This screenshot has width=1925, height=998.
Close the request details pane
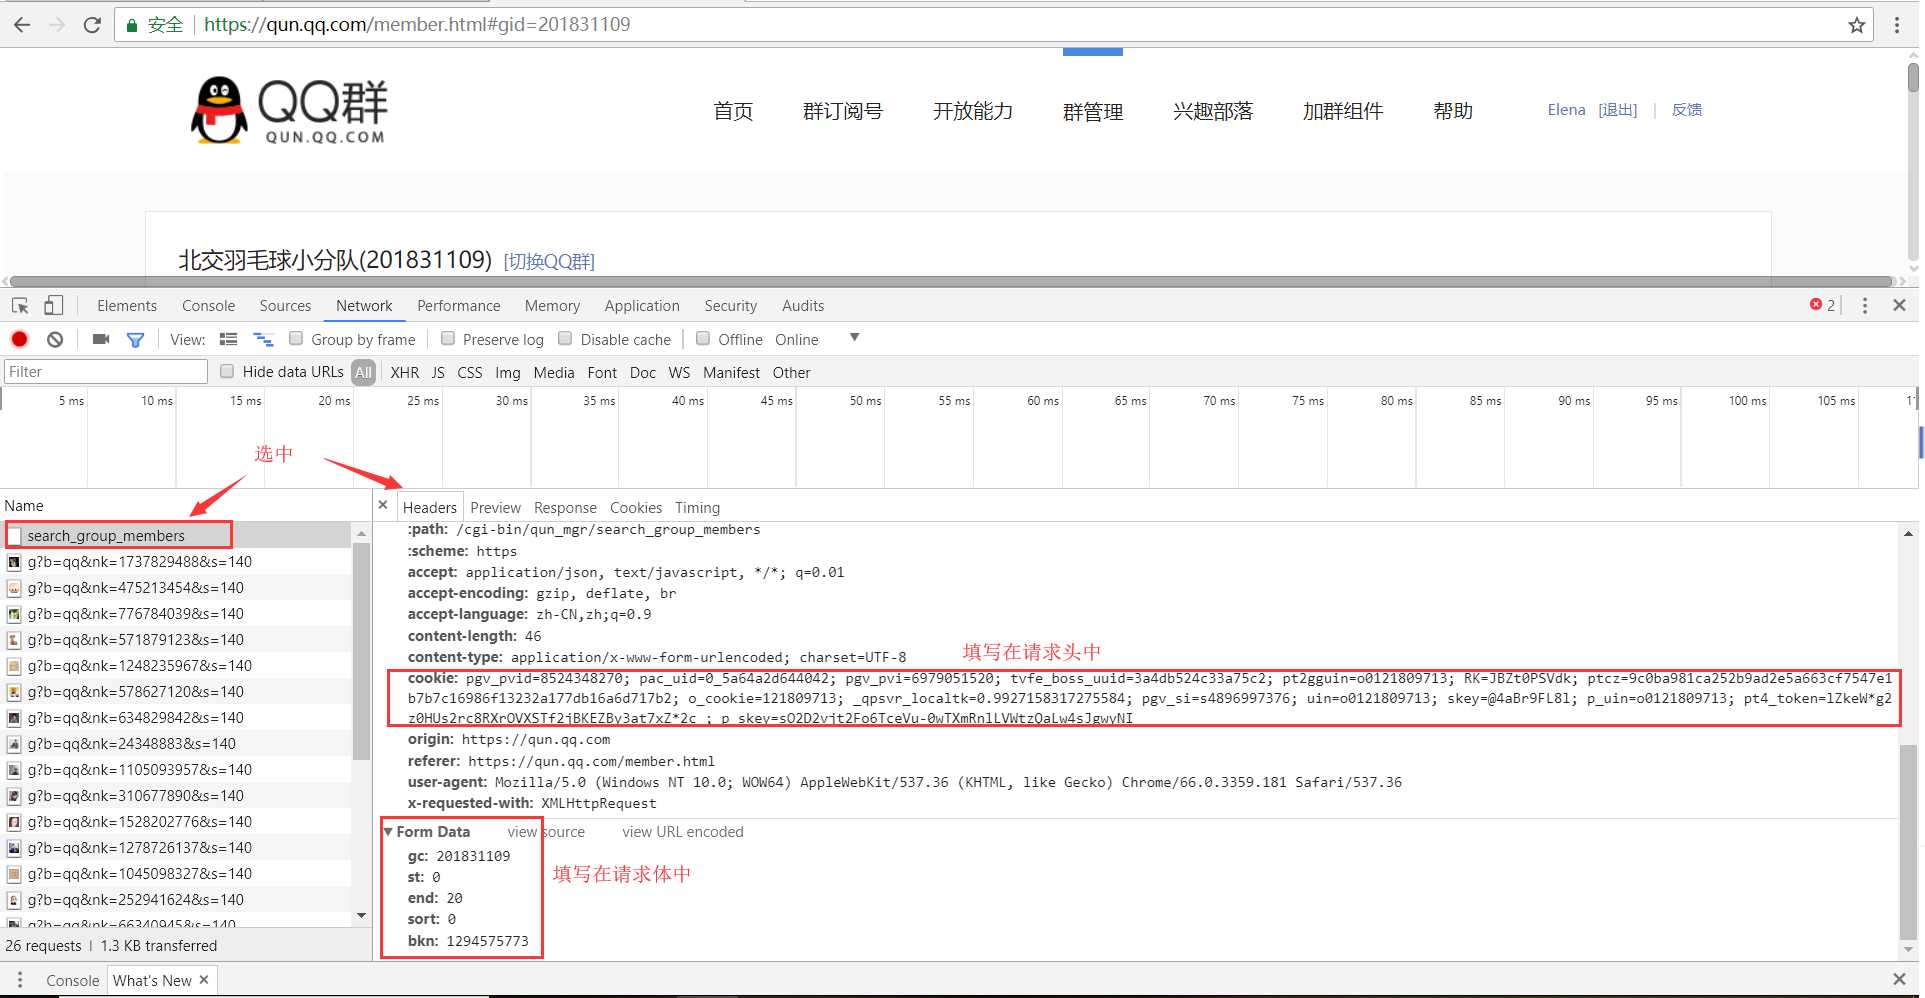pos(383,505)
